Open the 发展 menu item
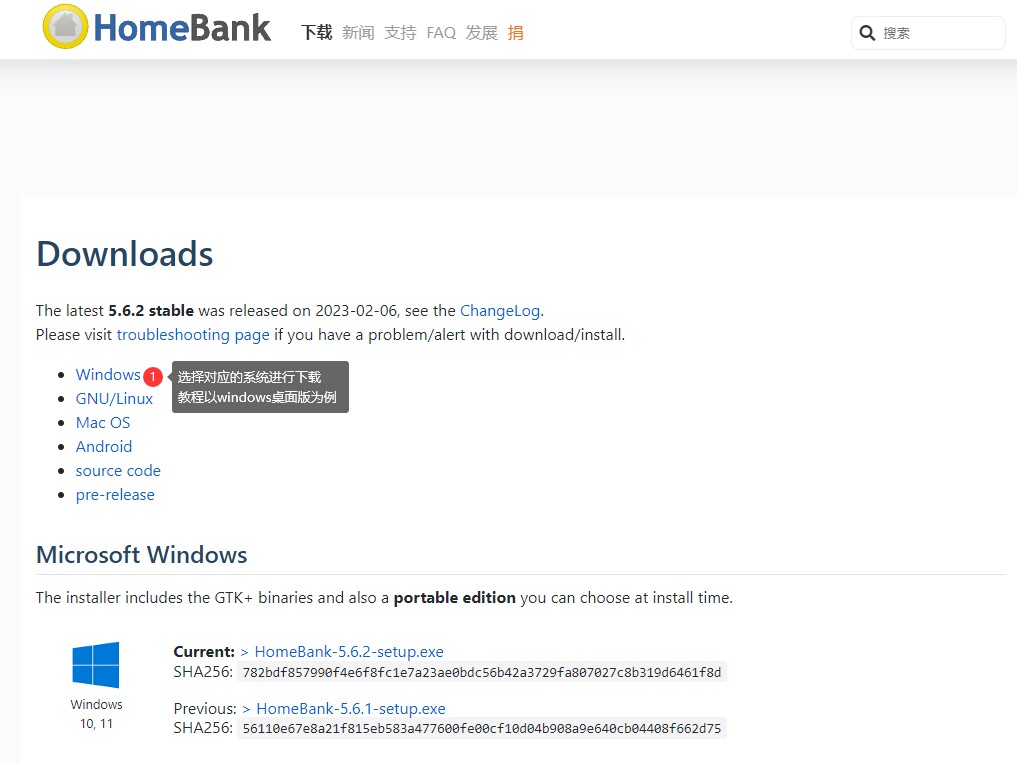 (481, 32)
